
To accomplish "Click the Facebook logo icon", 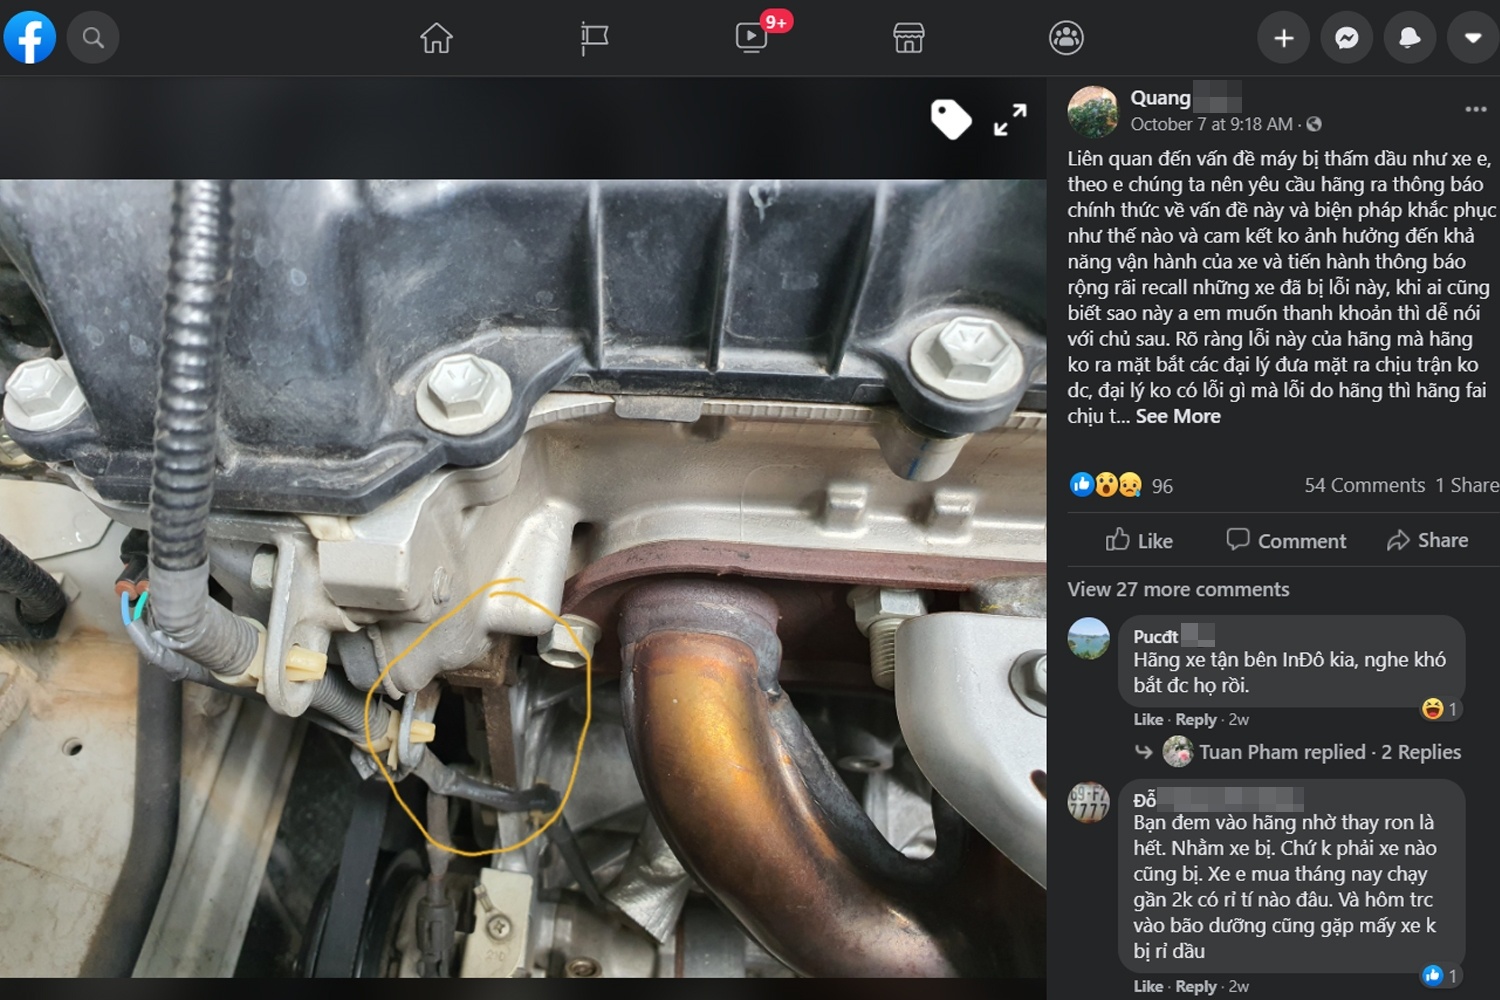I will (30, 38).
